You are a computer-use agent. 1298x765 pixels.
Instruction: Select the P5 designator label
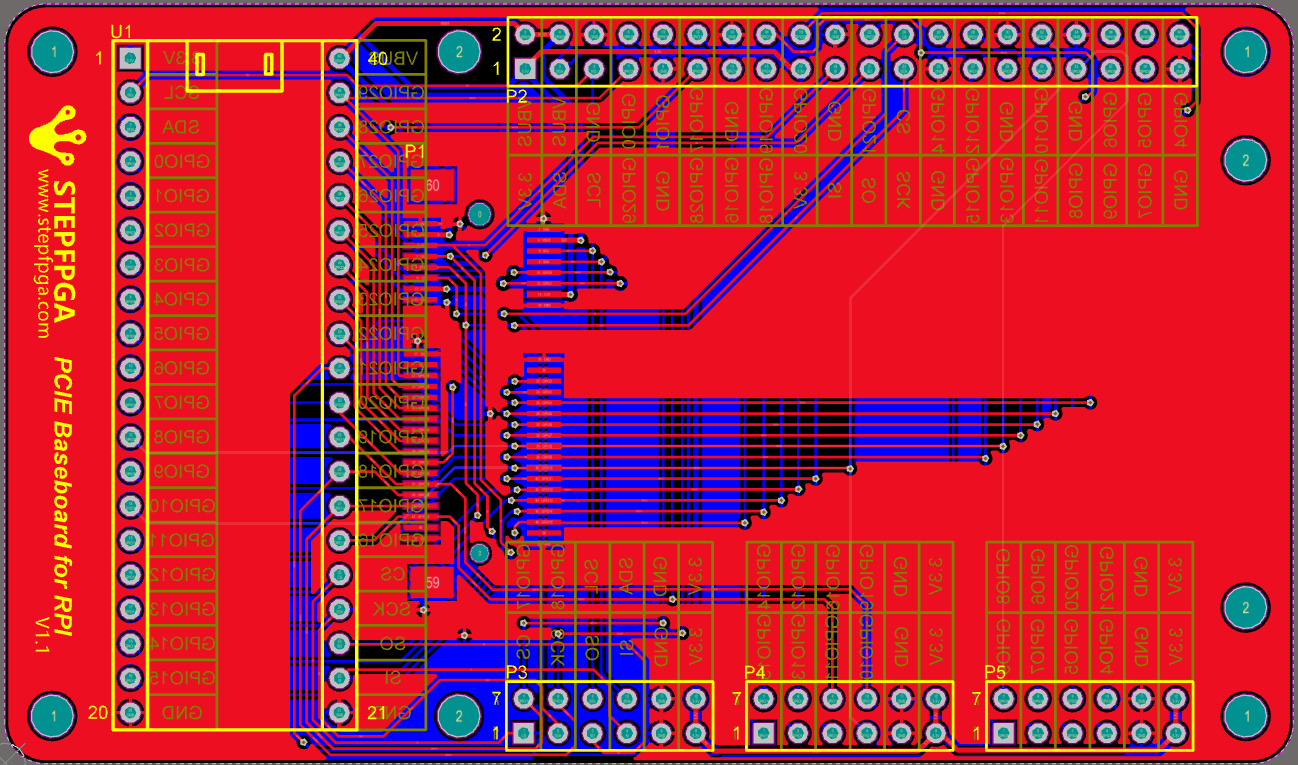point(995,672)
